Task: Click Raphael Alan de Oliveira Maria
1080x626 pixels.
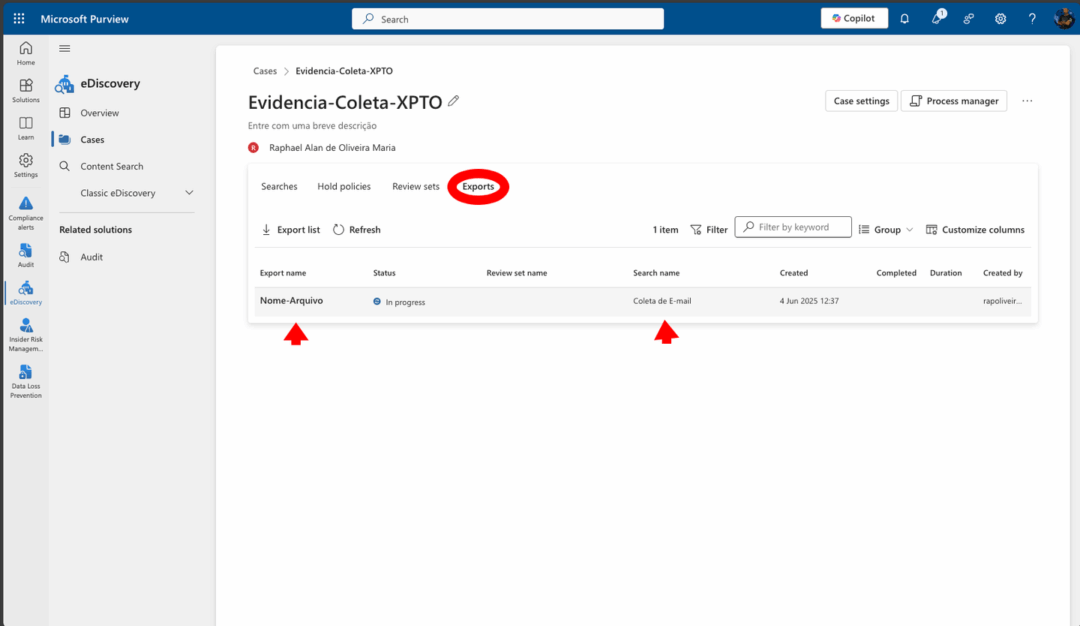Action: (x=332, y=148)
